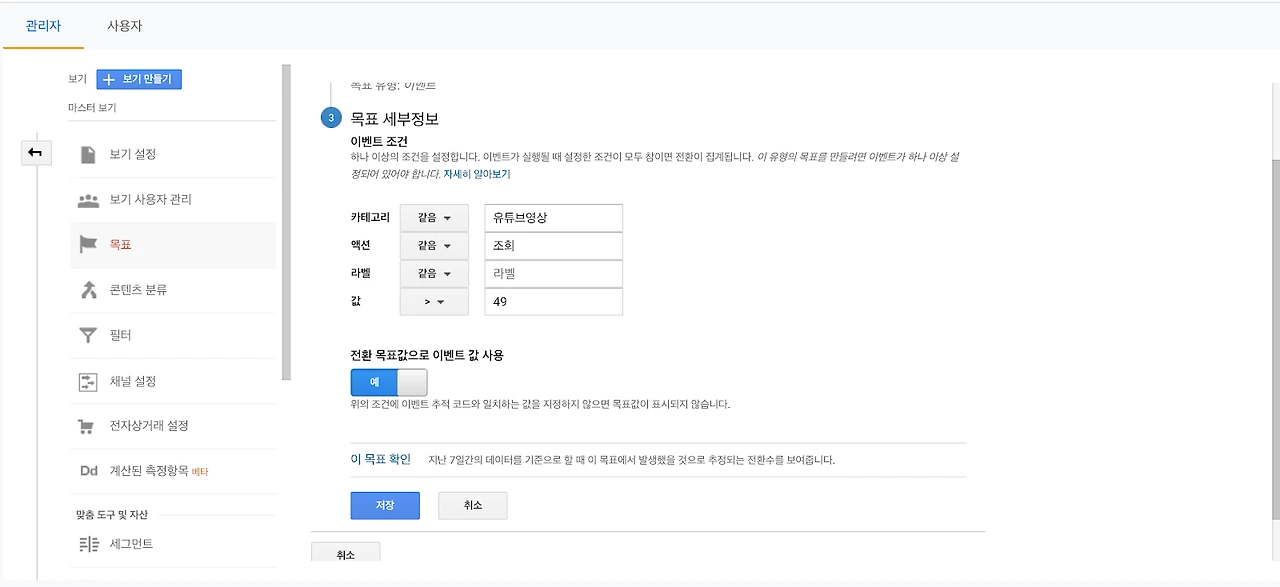Image resolution: width=1280 pixels, height=587 pixels.
Task: Open 채널 설정 icon
Action: point(89,381)
